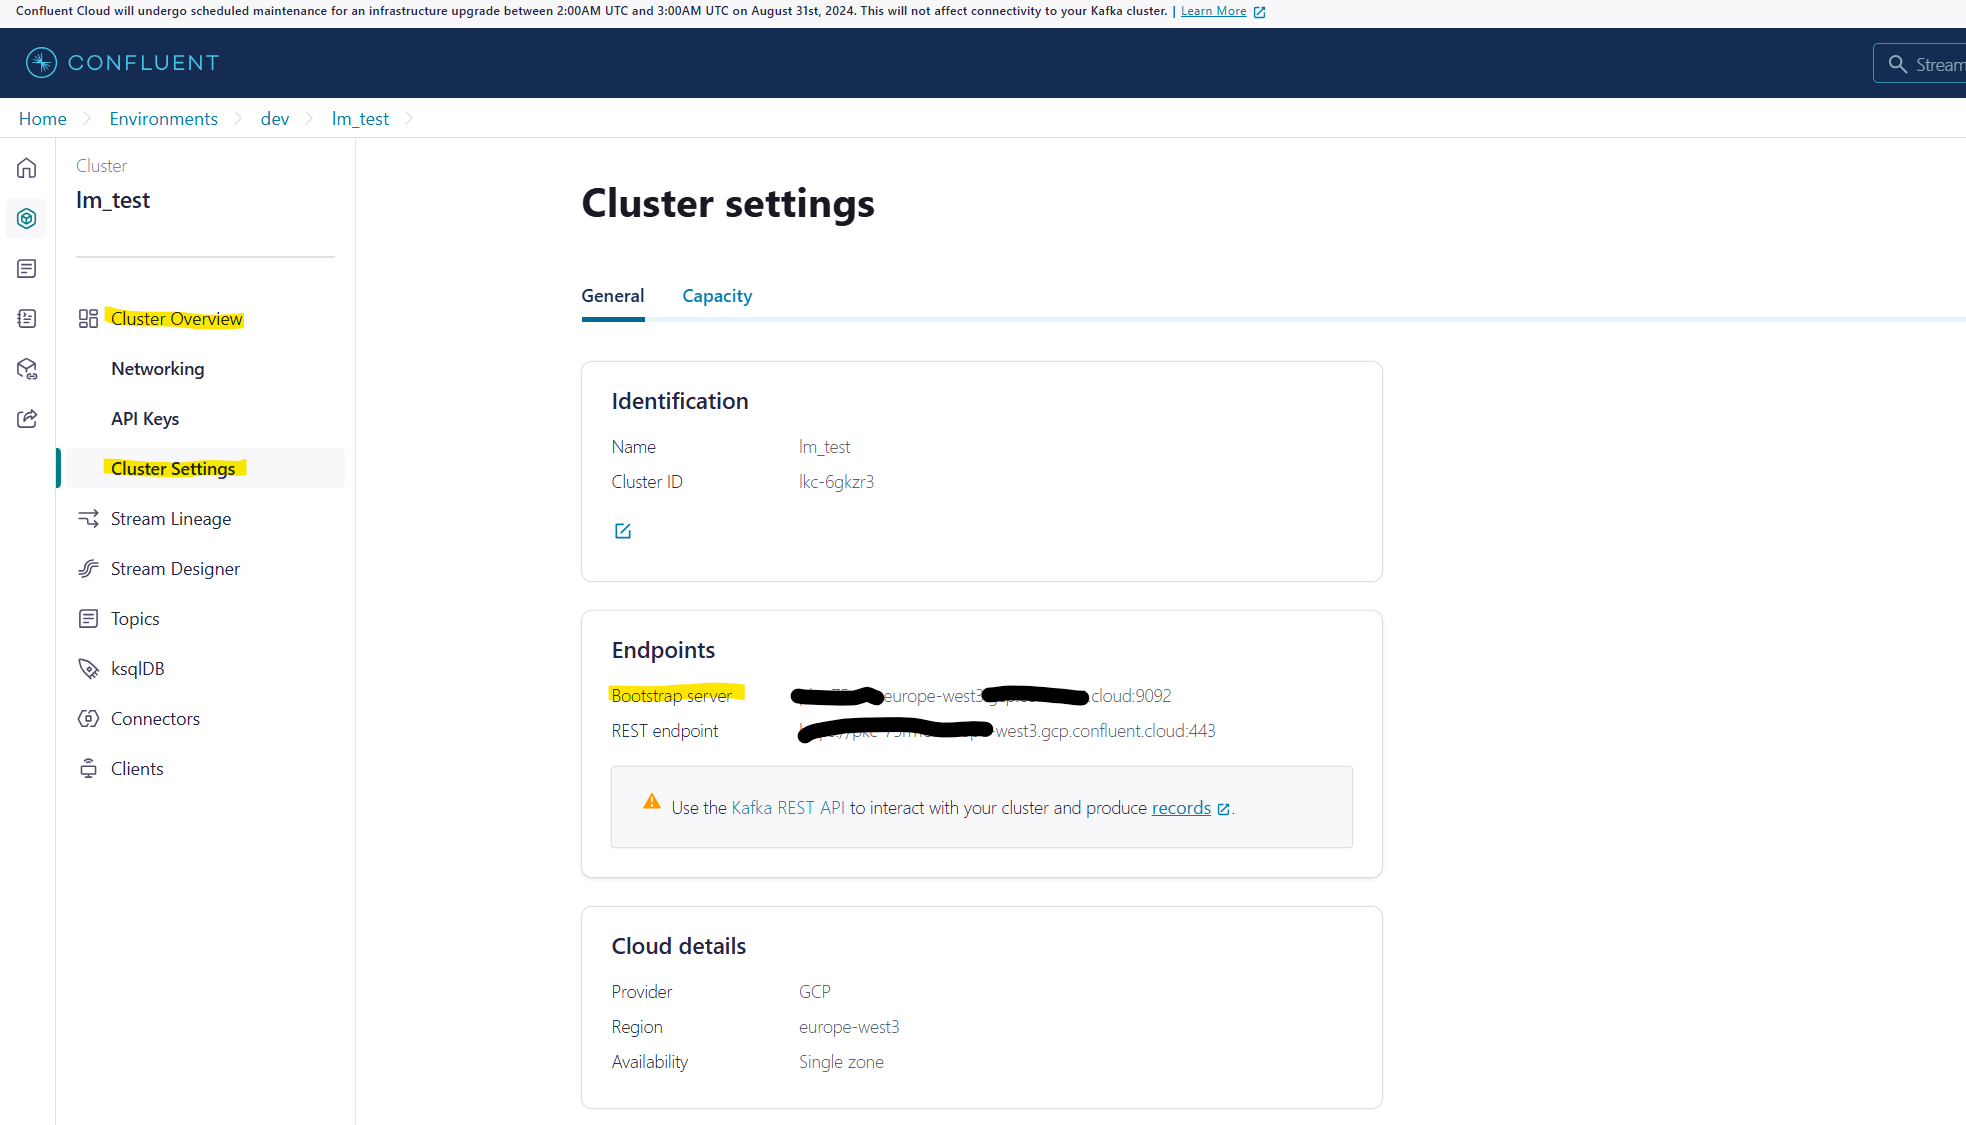
Task: Select the REST endpoint address value
Action: point(1006,731)
